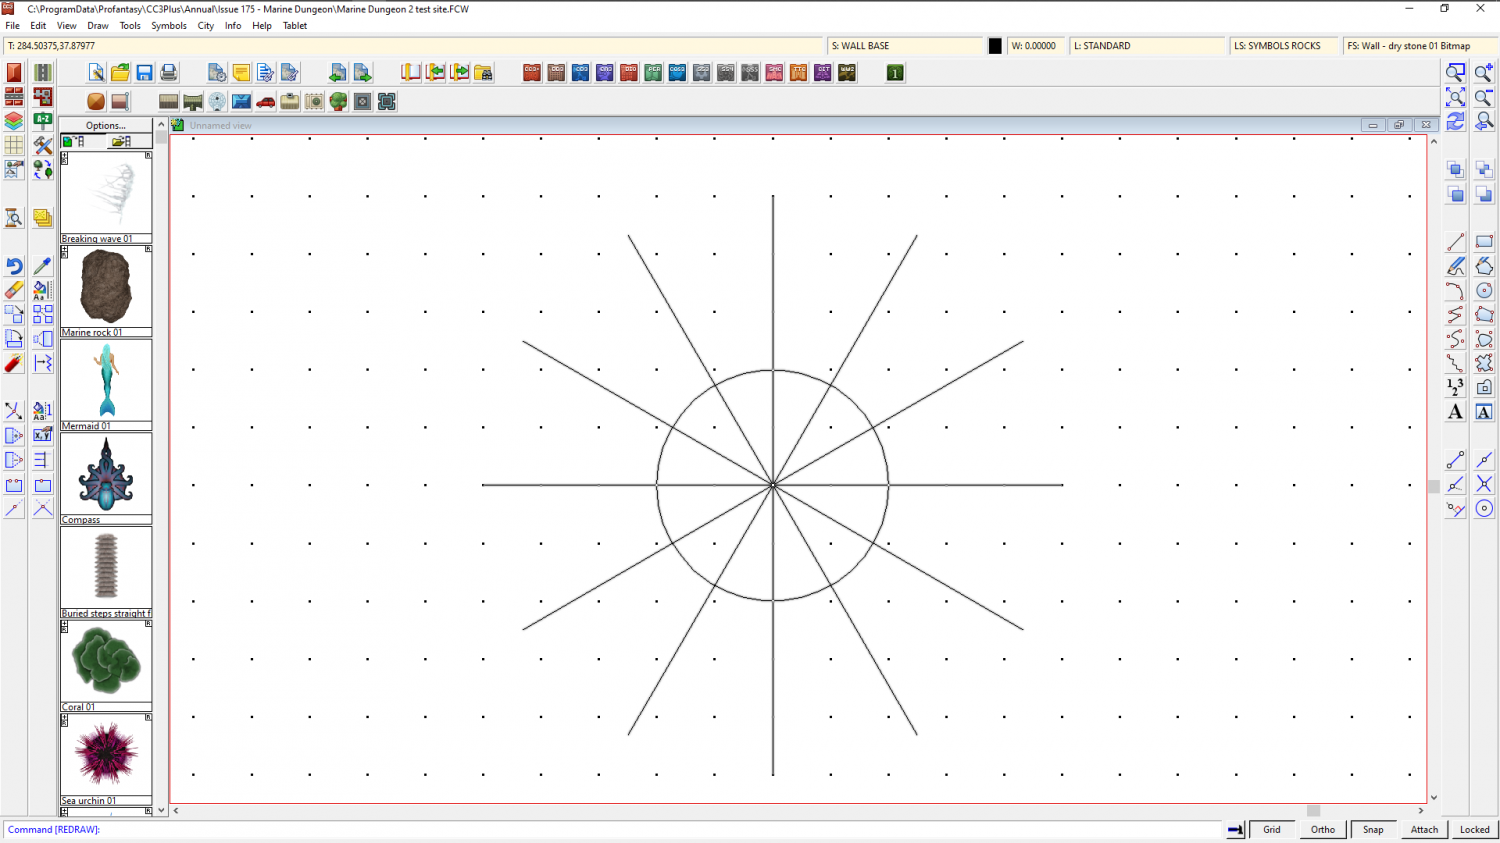Expand the Sea urchin 01 symbol collection plus
The image size is (1500, 843).
point(65,720)
